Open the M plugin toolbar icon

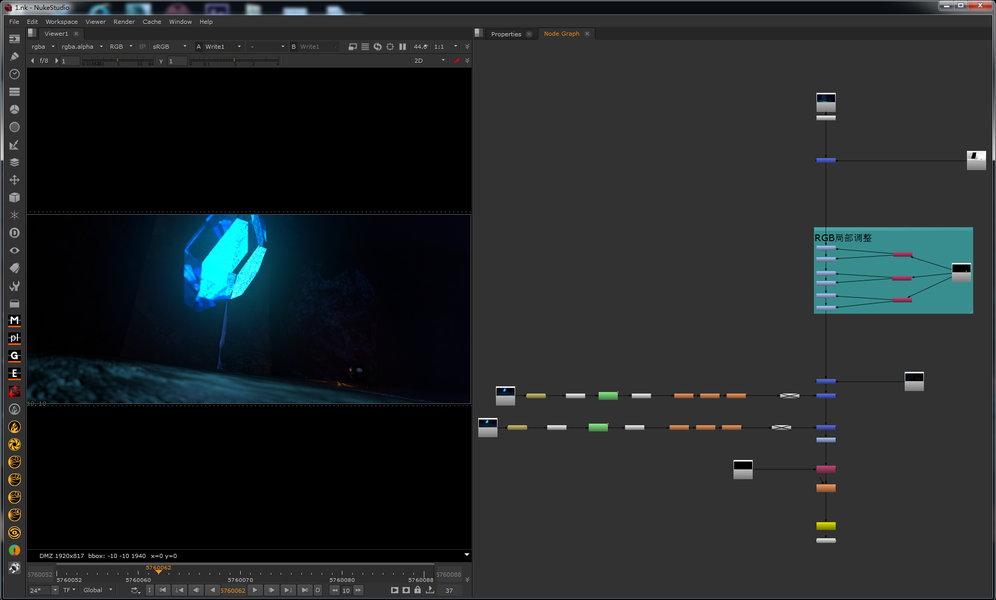14,321
